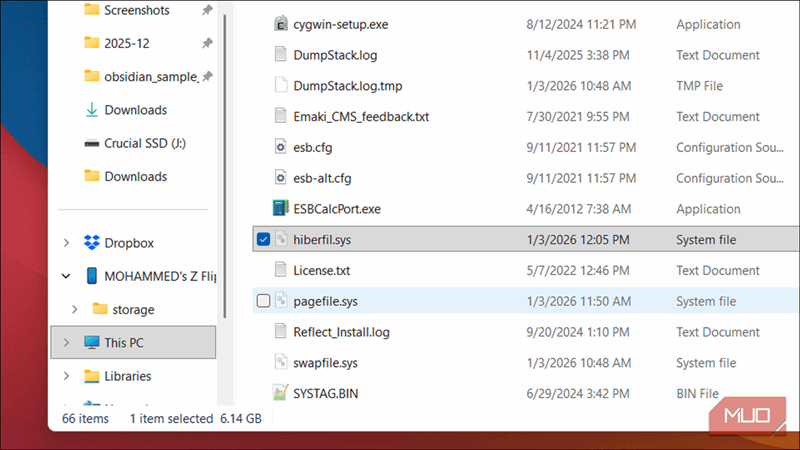Select Emaki_CMS_feedback.txt in the list
This screenshot has height=450, width=800.
tap(360, 116)
